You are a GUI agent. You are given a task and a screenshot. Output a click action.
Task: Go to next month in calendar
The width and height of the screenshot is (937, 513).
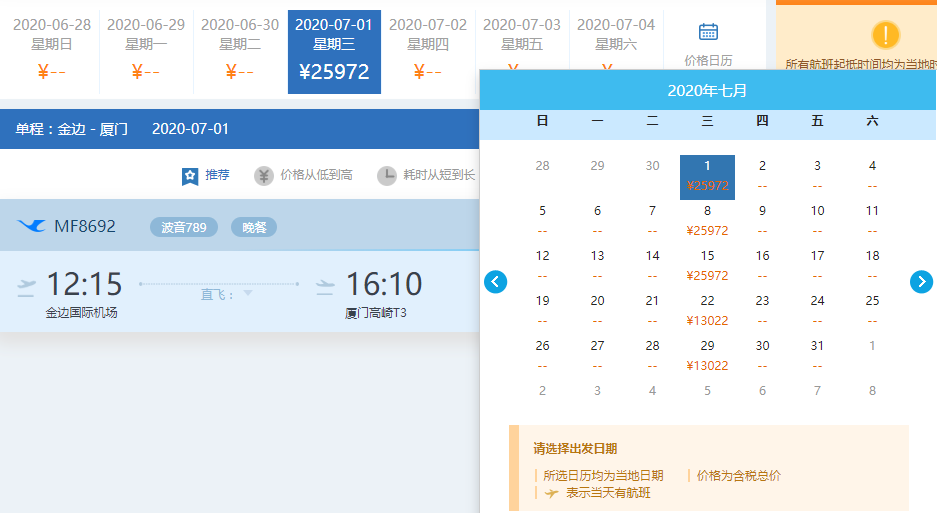[921, 282]
